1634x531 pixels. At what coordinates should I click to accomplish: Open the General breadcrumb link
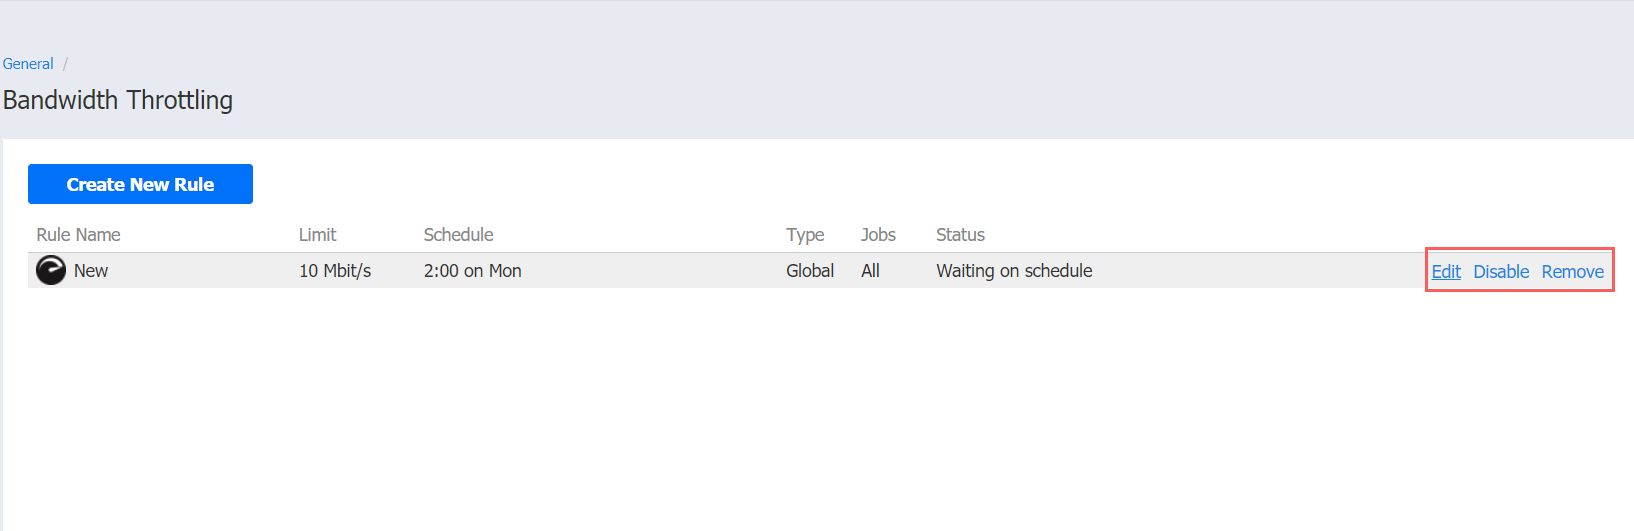tap(28, 64)
